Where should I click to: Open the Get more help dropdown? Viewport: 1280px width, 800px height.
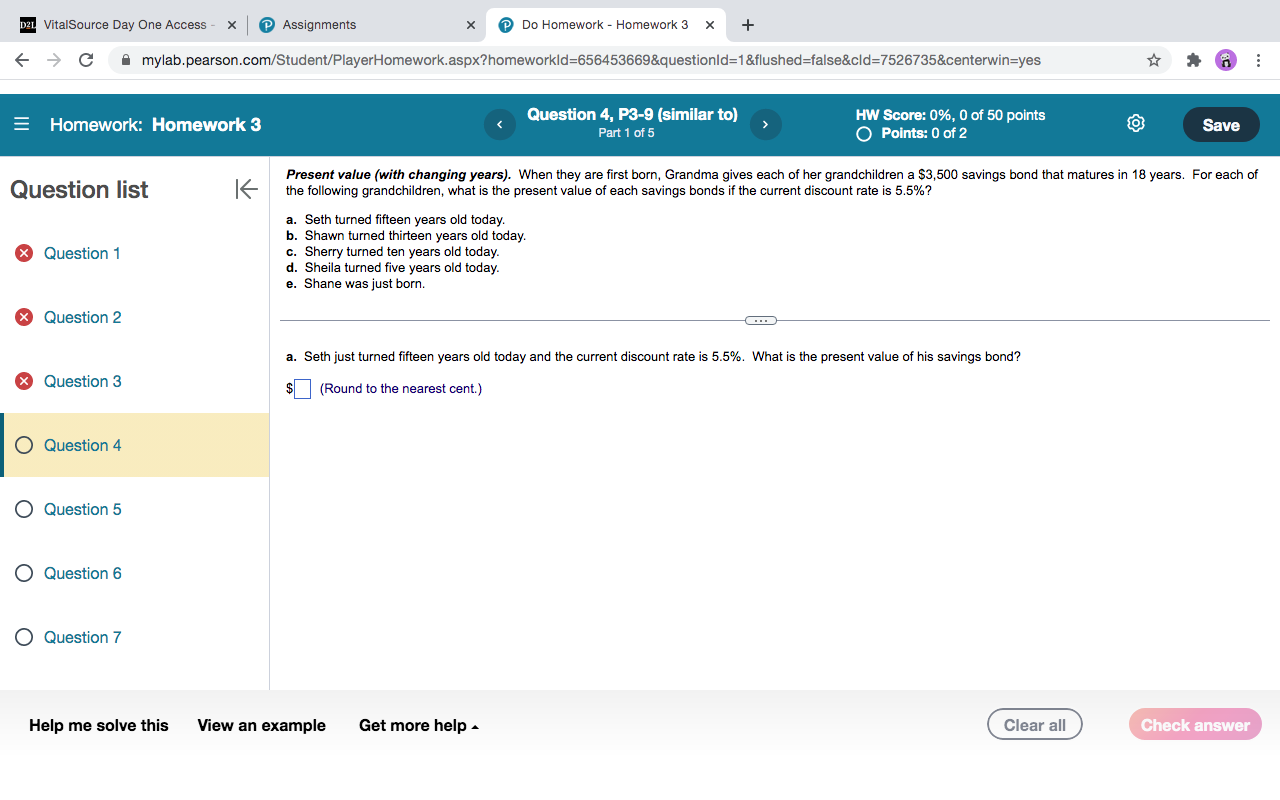[418, 725]
